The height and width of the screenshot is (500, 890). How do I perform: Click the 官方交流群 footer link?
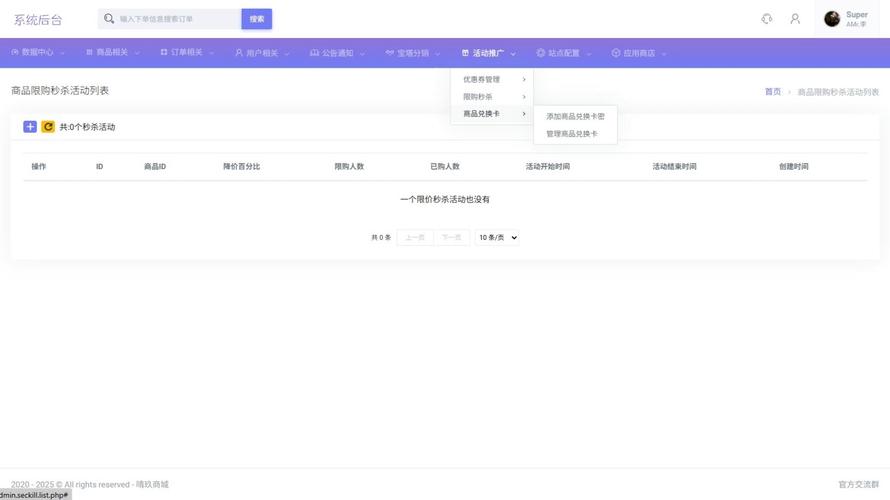858,484
